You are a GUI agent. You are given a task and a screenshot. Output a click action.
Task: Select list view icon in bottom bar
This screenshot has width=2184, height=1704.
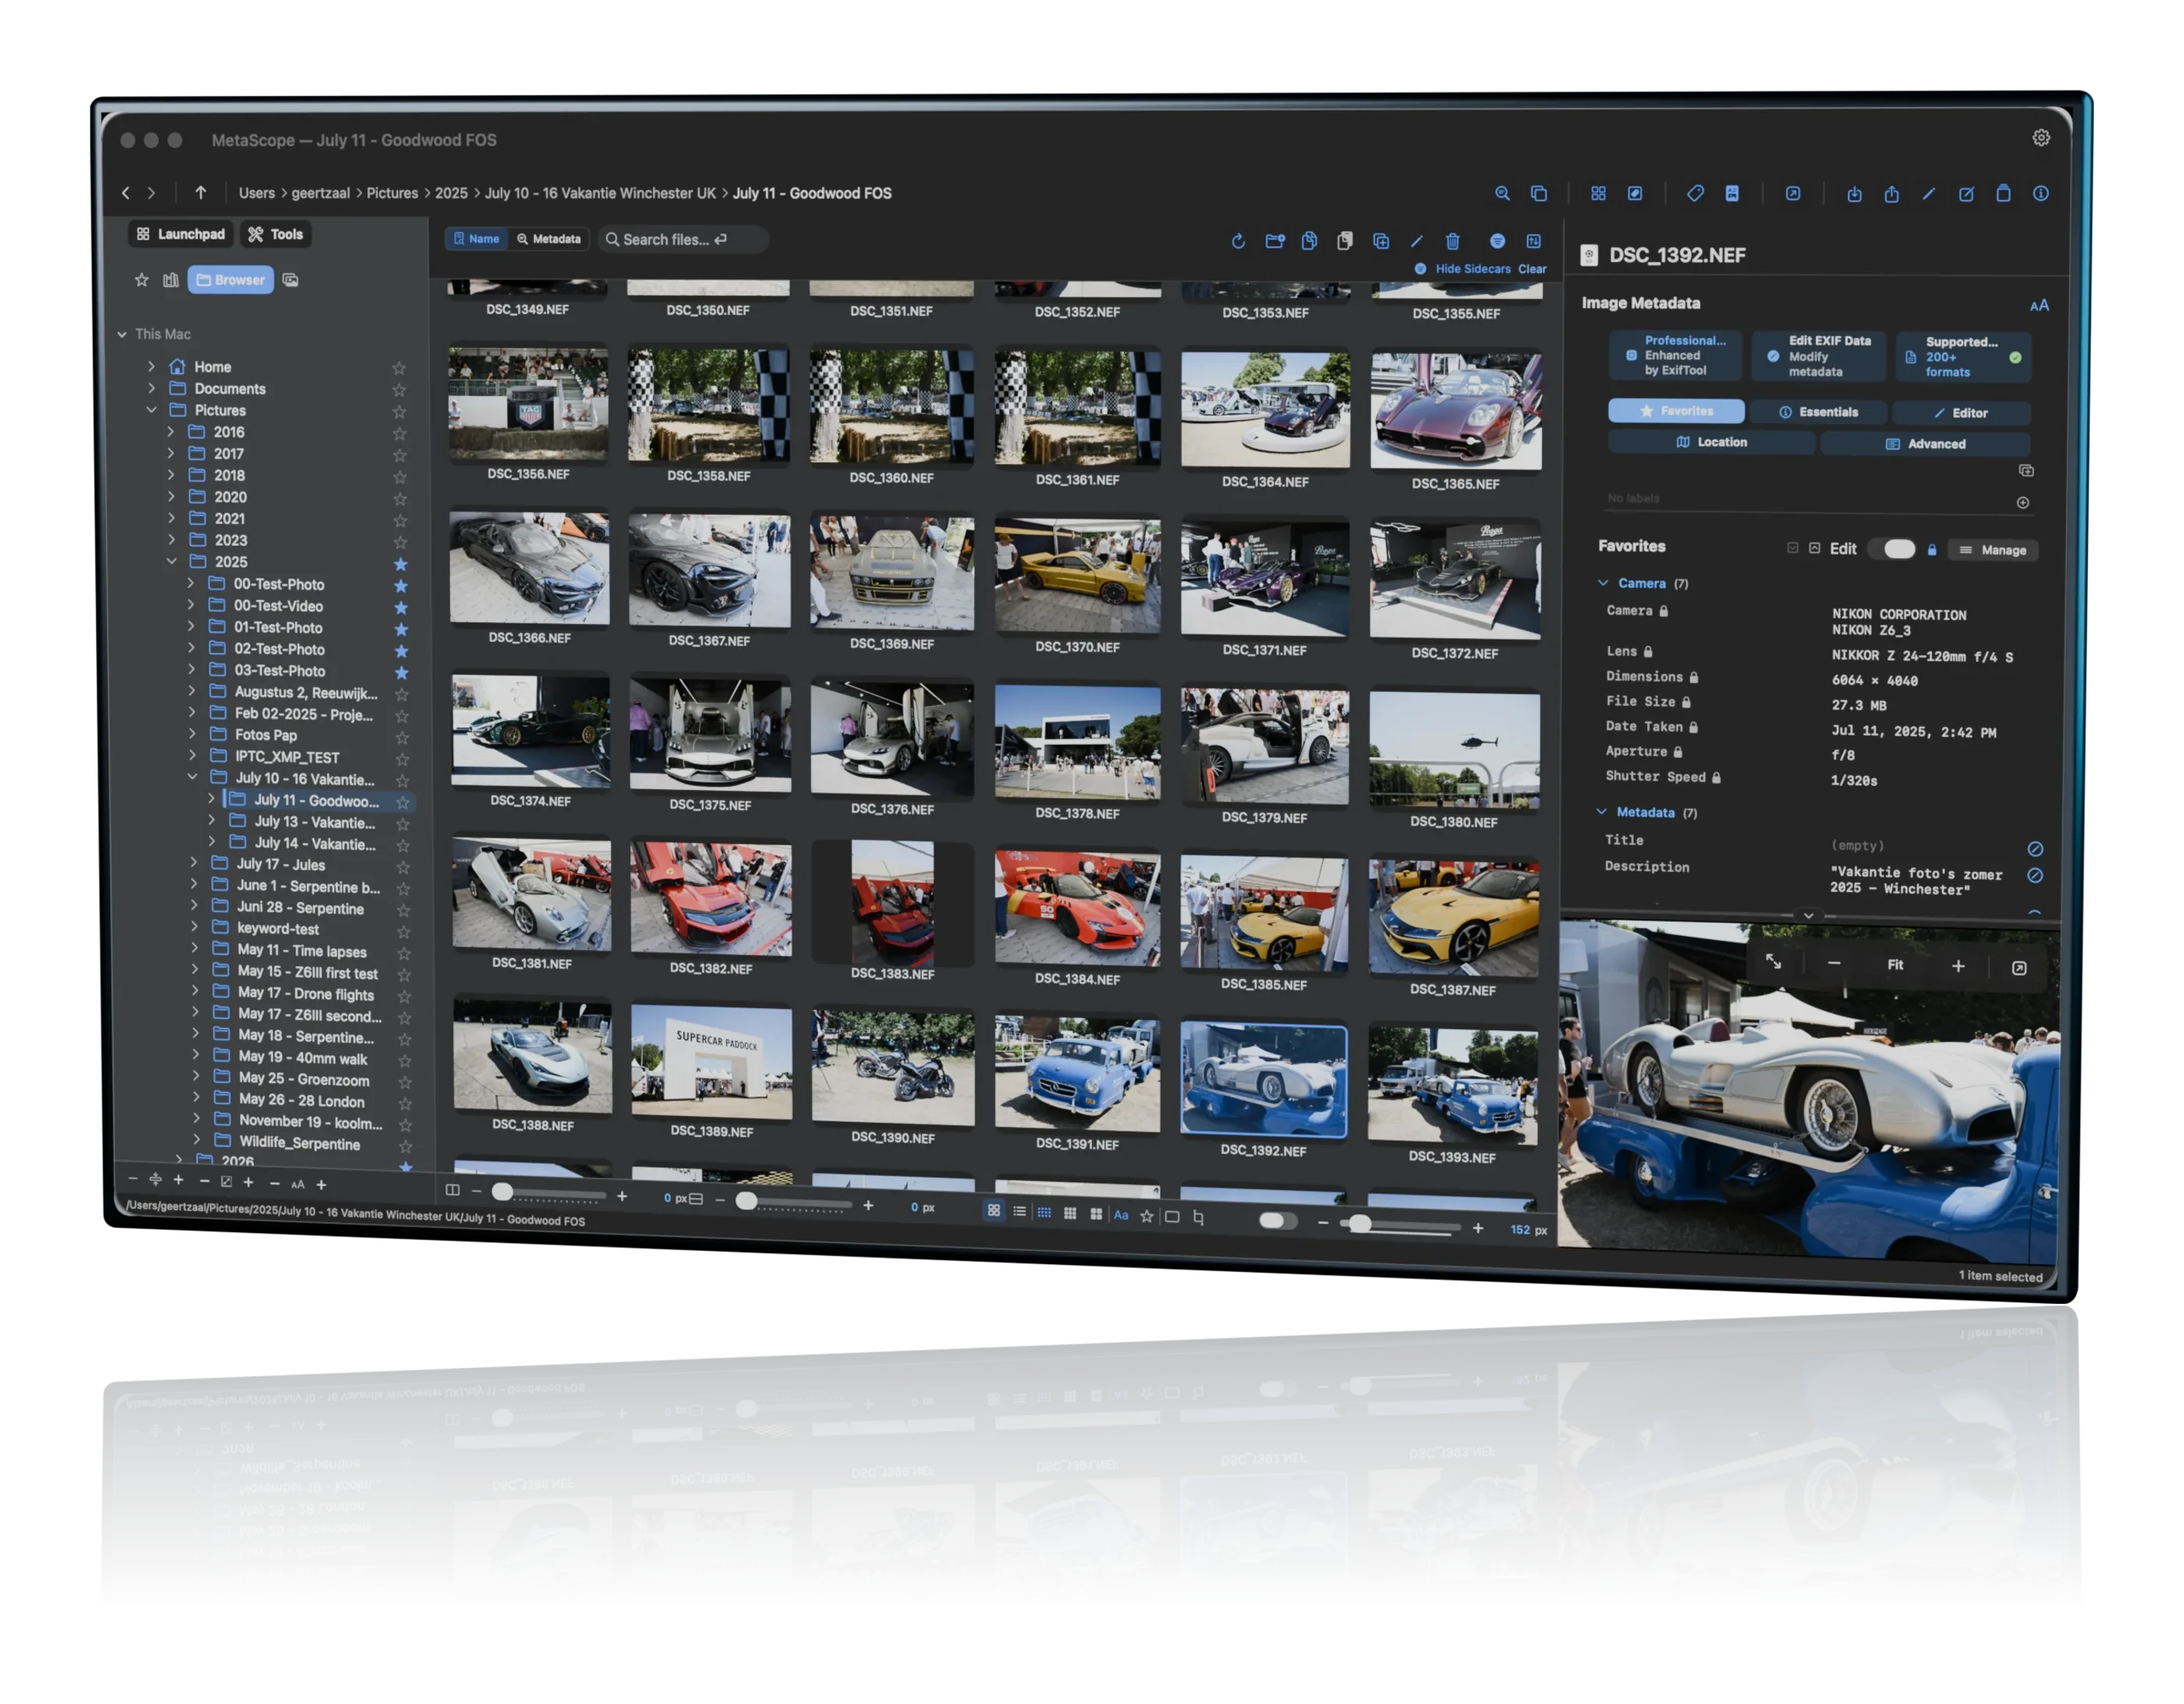[1019, 1212]
